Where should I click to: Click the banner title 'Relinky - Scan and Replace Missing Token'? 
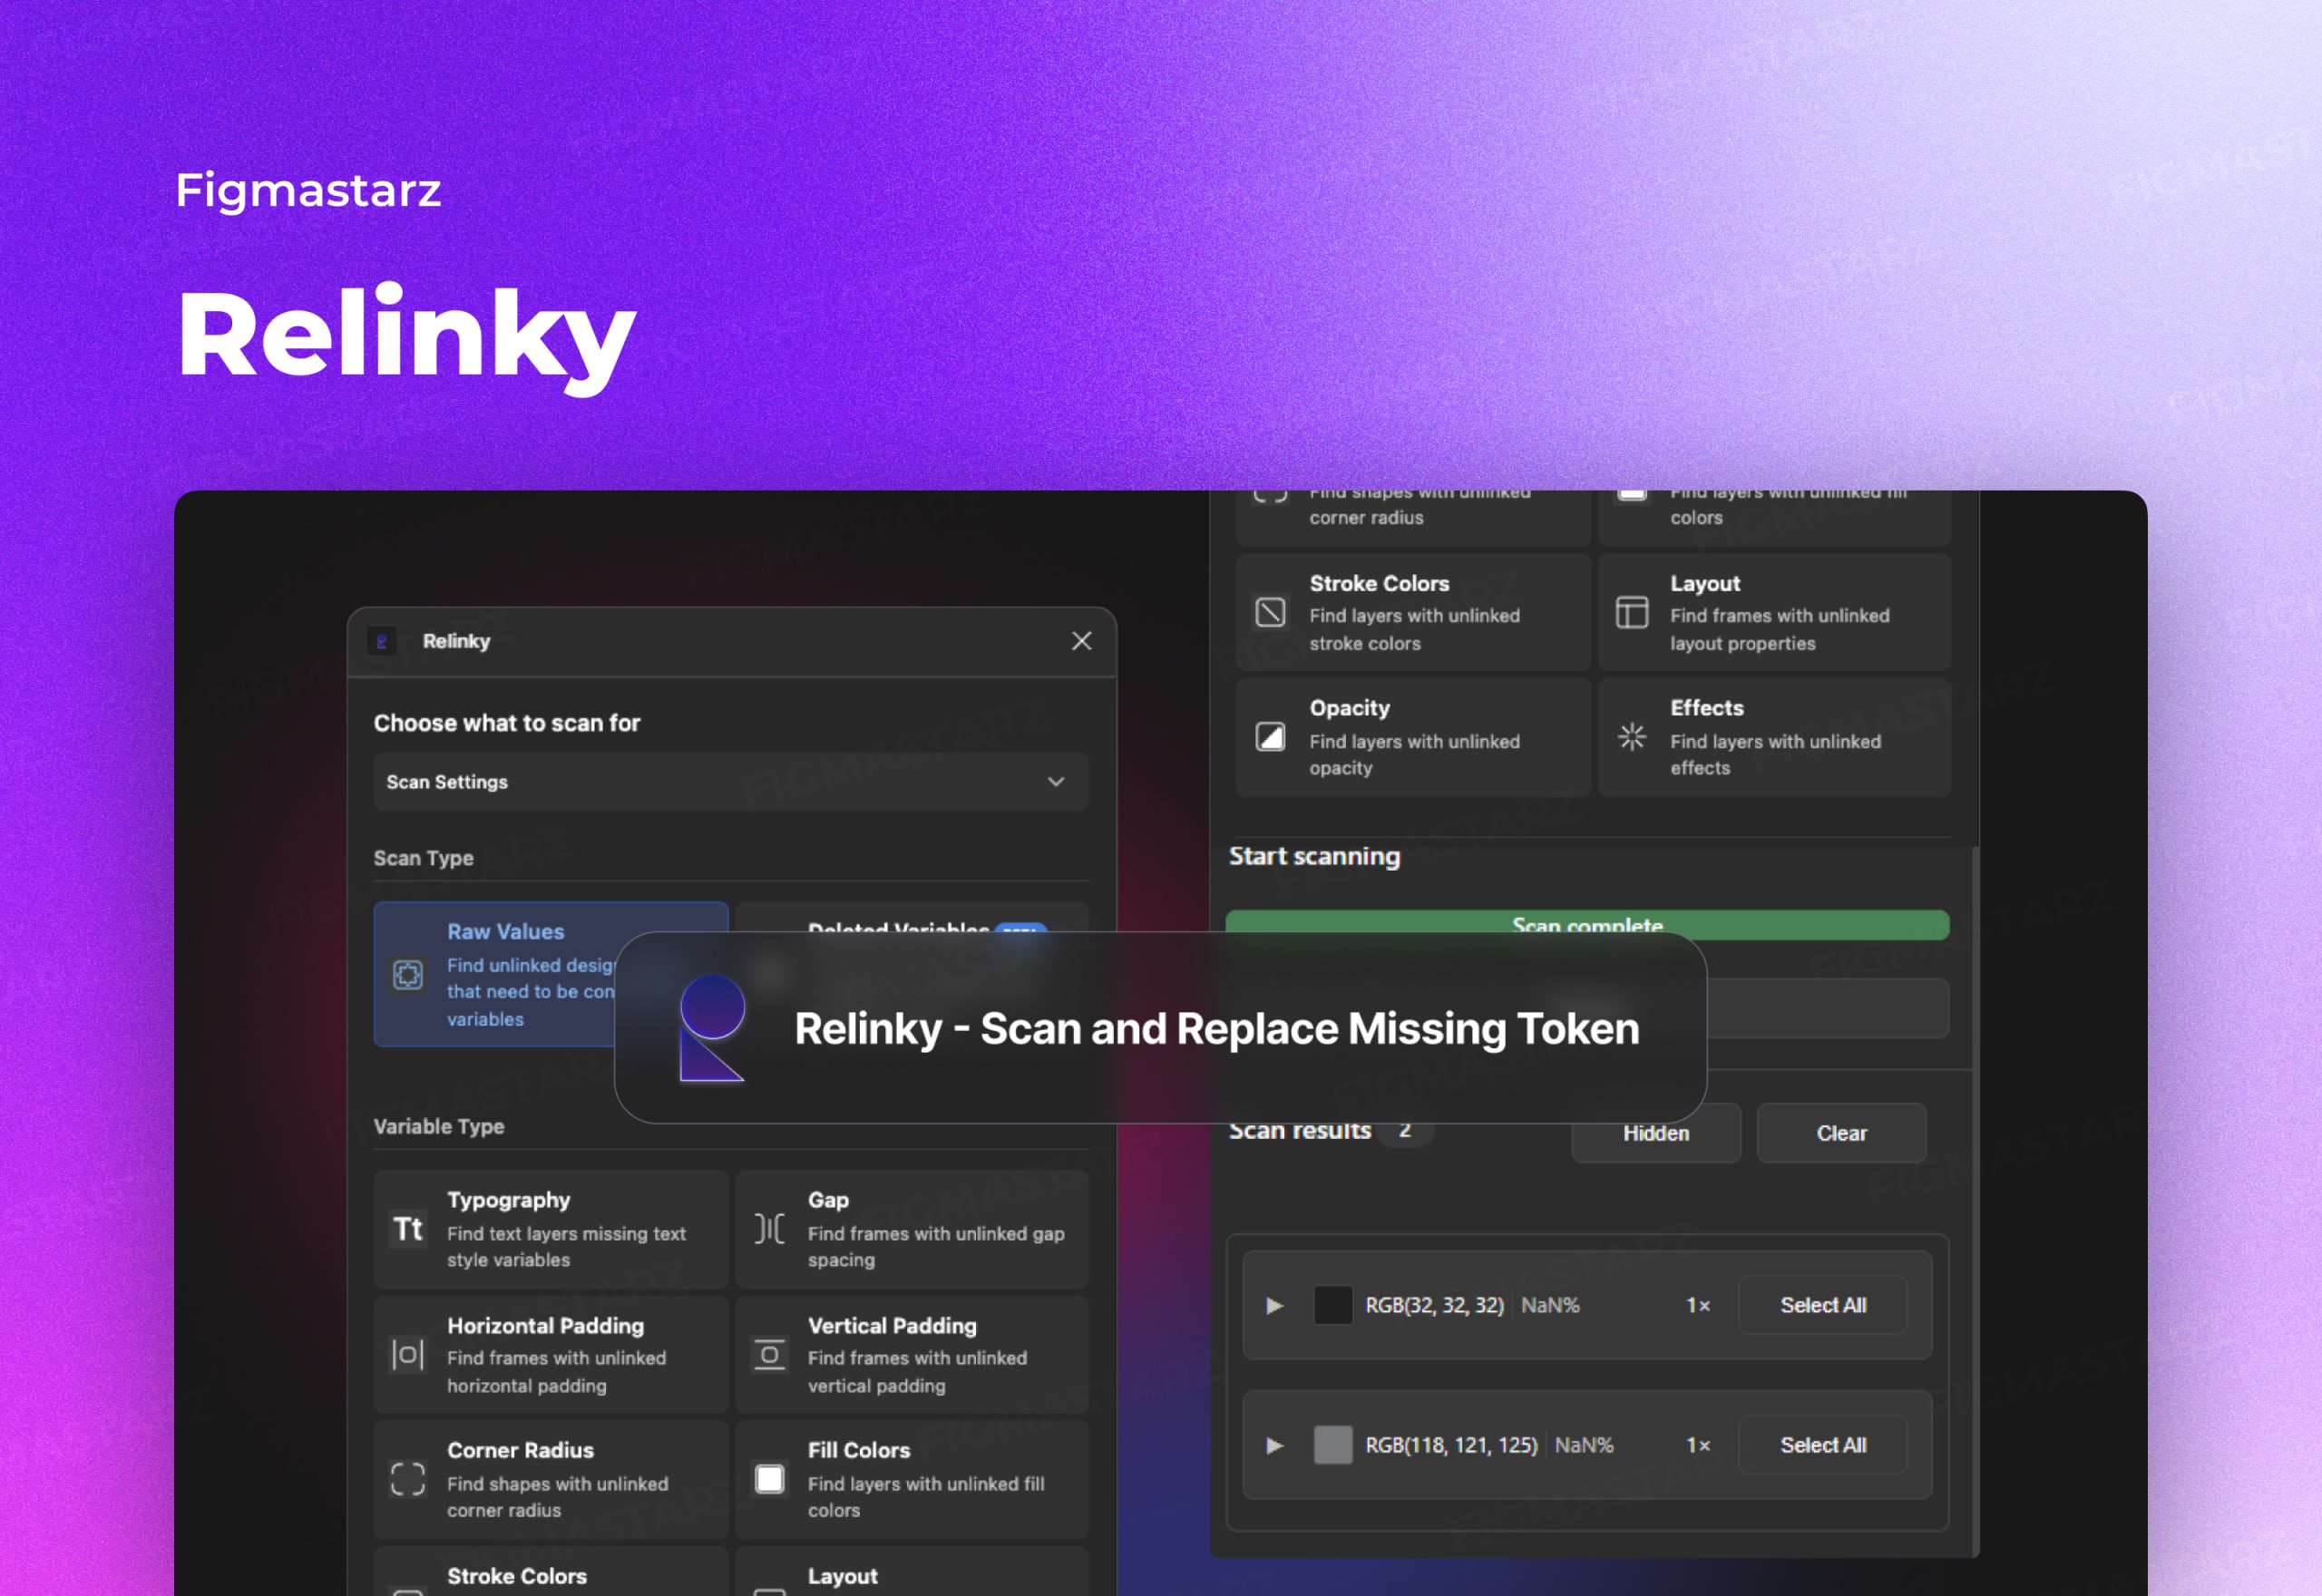point(1217,1029)
